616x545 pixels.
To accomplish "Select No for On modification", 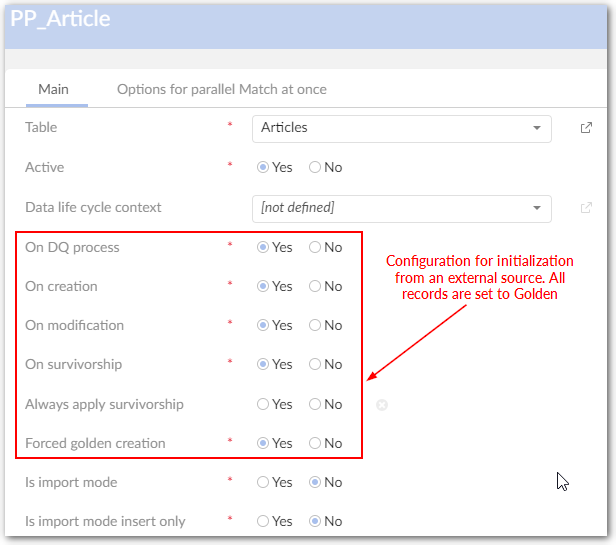I will pos(315,325).
